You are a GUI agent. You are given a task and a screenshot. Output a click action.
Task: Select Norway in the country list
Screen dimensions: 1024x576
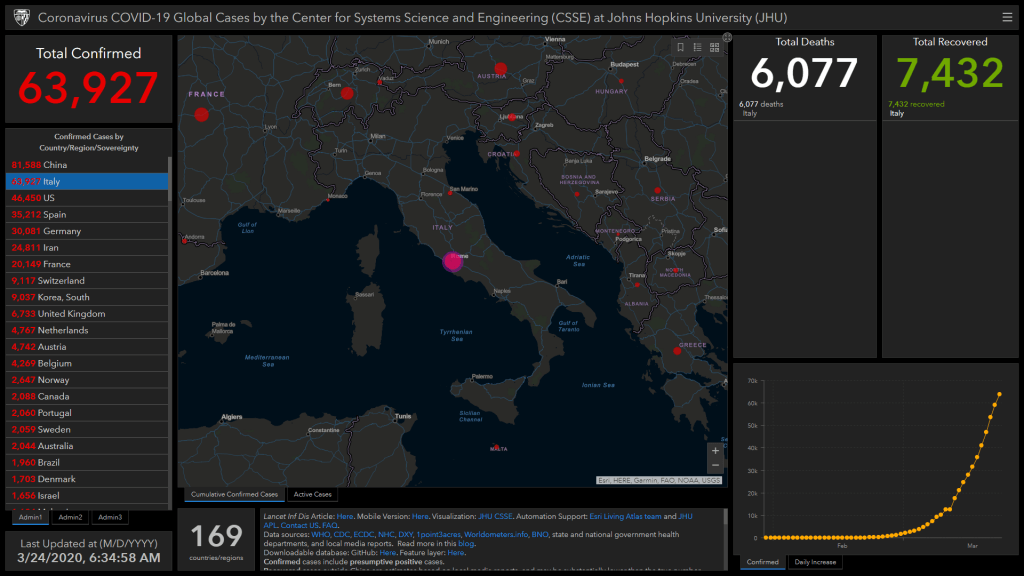(x=86, y=380)
